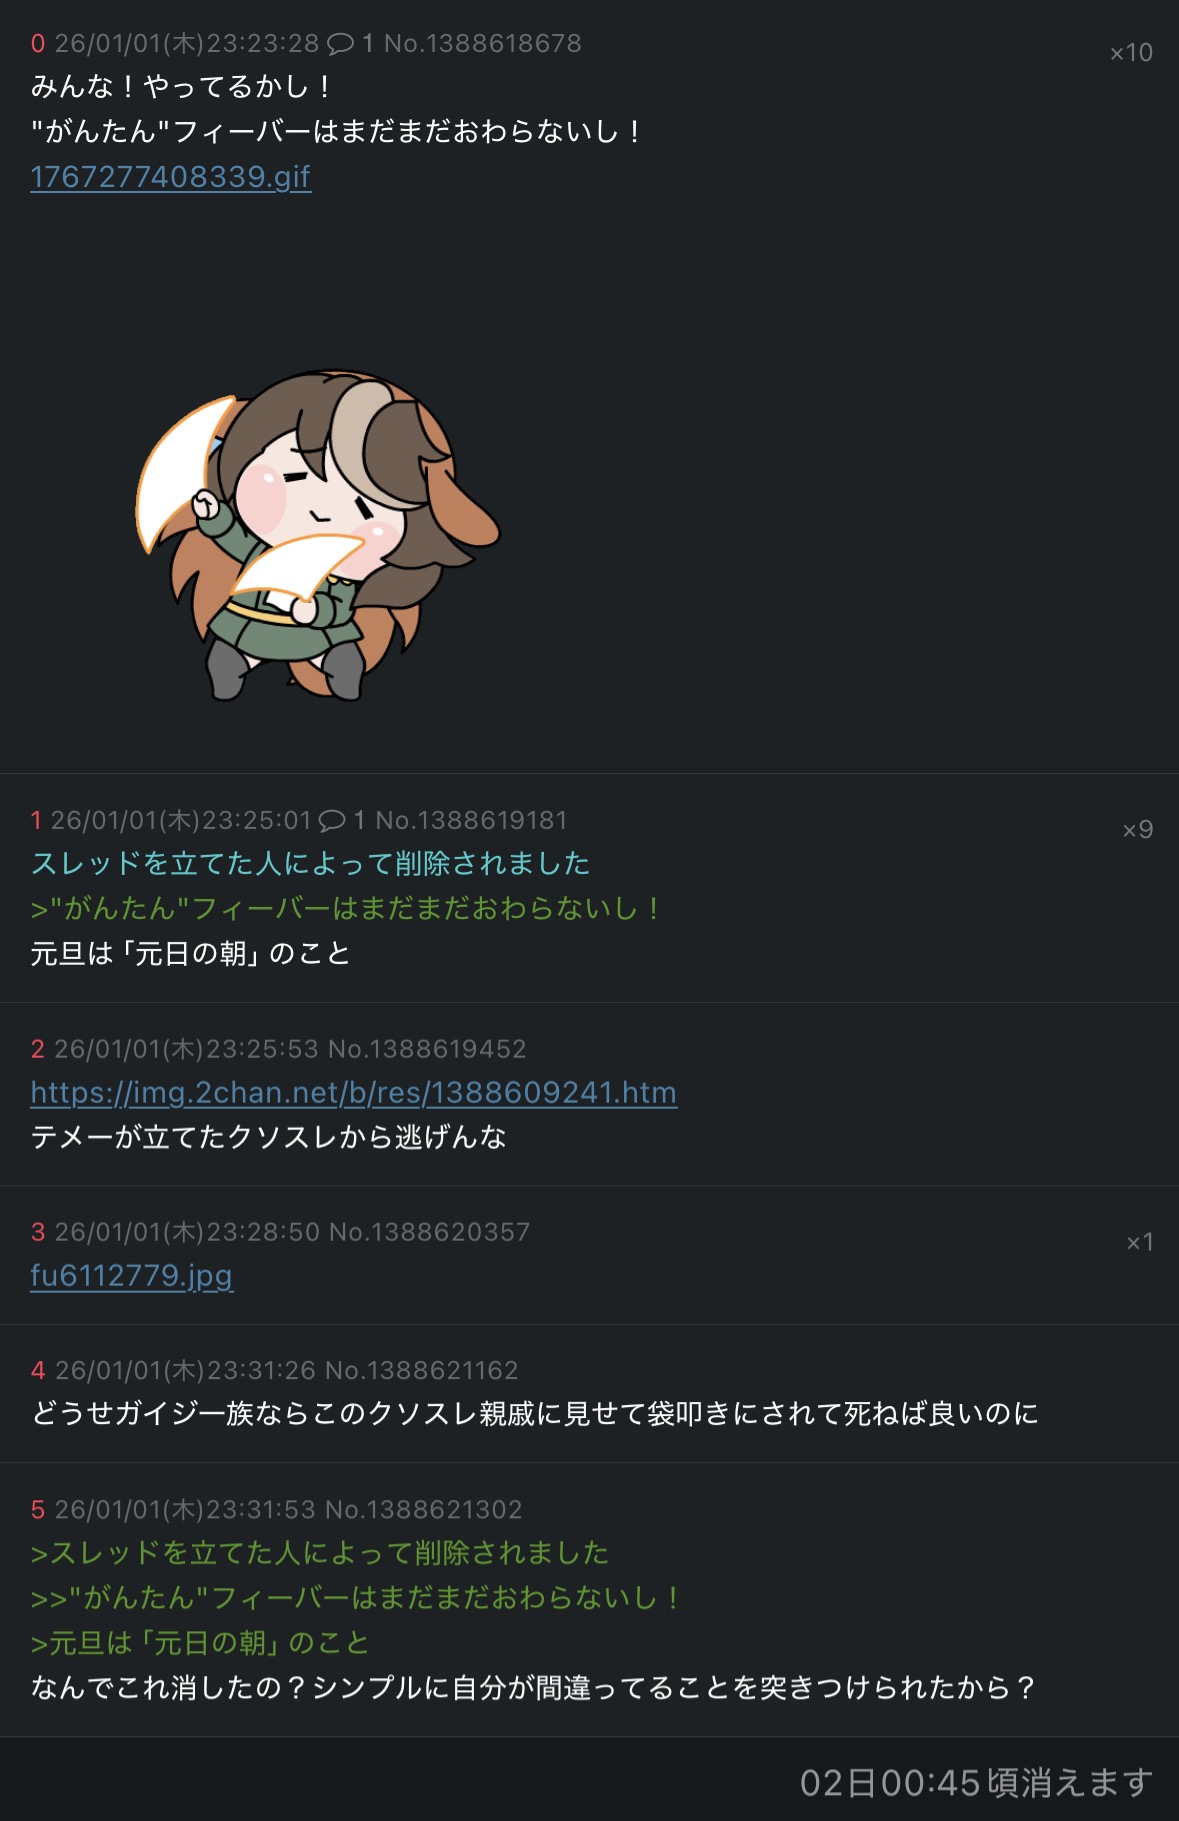The height and width of the screenshot is (1821, 1179).
Task: Open the fu6112779.jpg attachment link
Action: [132, 1275]
